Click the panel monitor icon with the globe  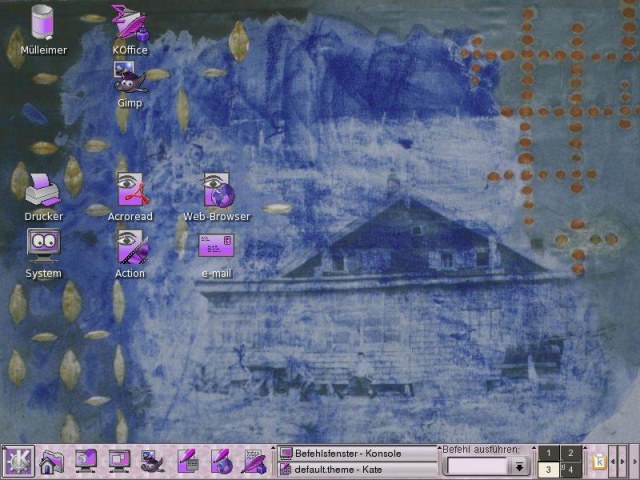tap(85, 461)
